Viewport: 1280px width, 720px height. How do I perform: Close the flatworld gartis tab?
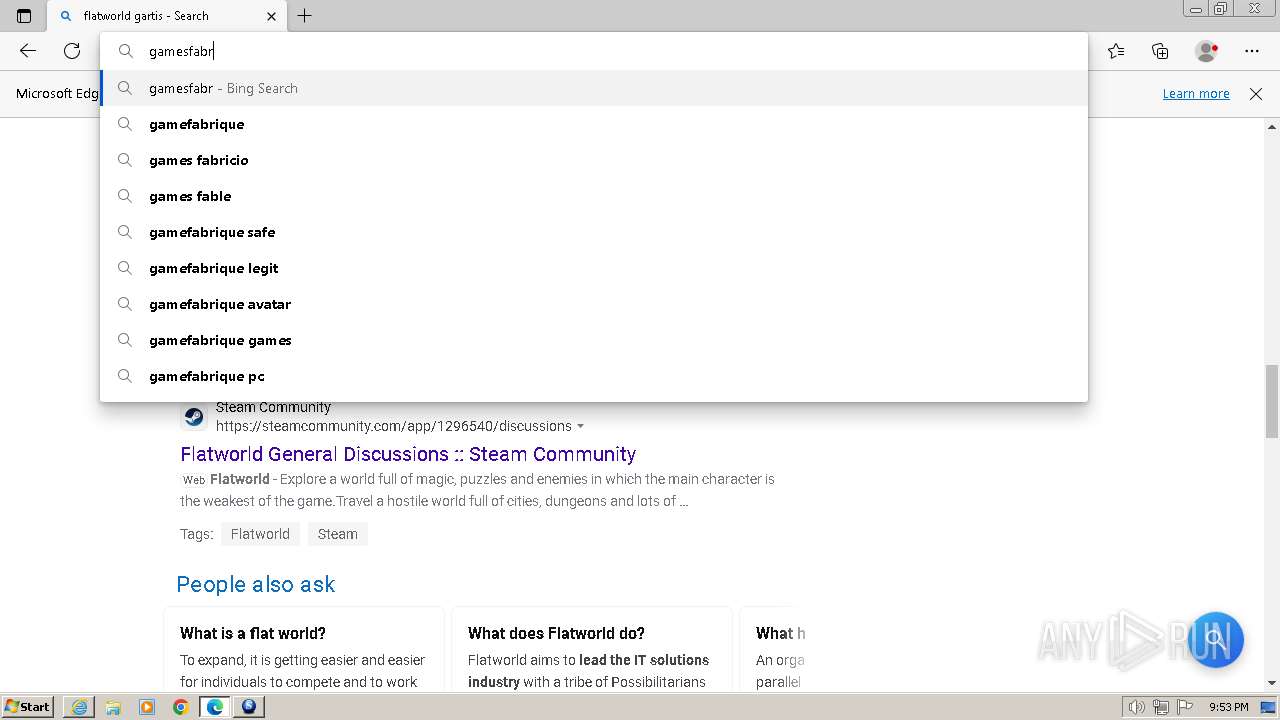(271, 16)
